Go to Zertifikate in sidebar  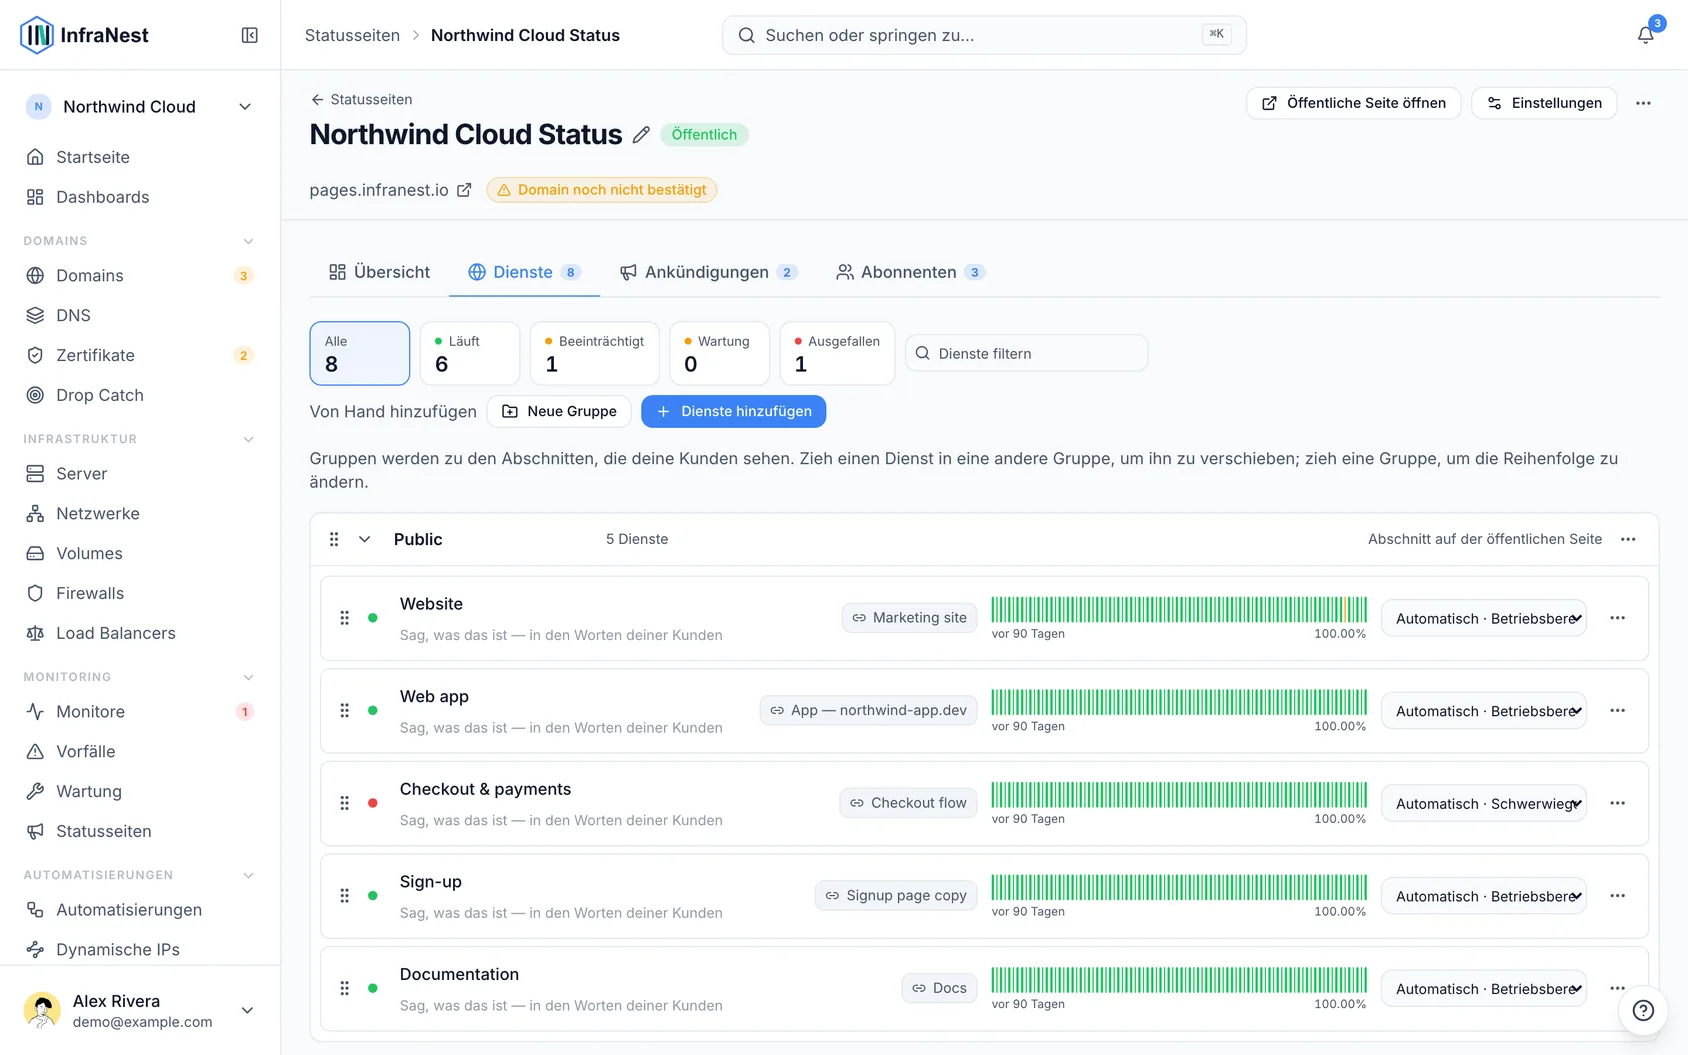pyautogui.click(x=140, y=355)
